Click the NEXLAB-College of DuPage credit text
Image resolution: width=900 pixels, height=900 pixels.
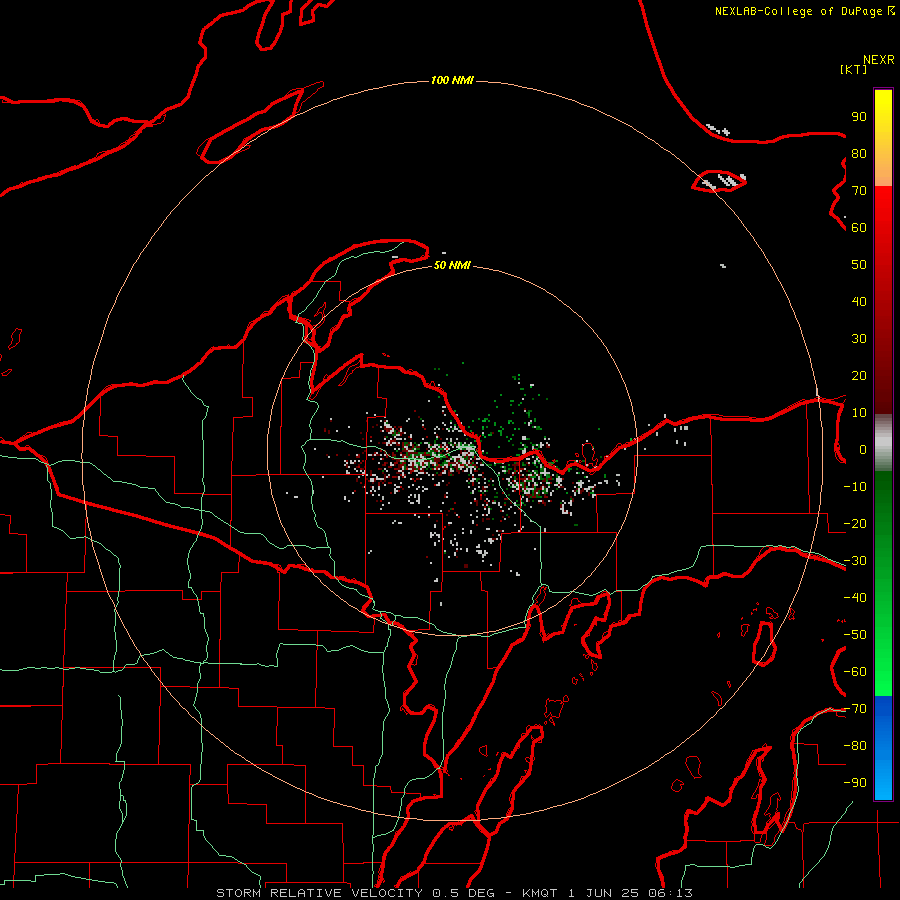click(x=800, y=11)
